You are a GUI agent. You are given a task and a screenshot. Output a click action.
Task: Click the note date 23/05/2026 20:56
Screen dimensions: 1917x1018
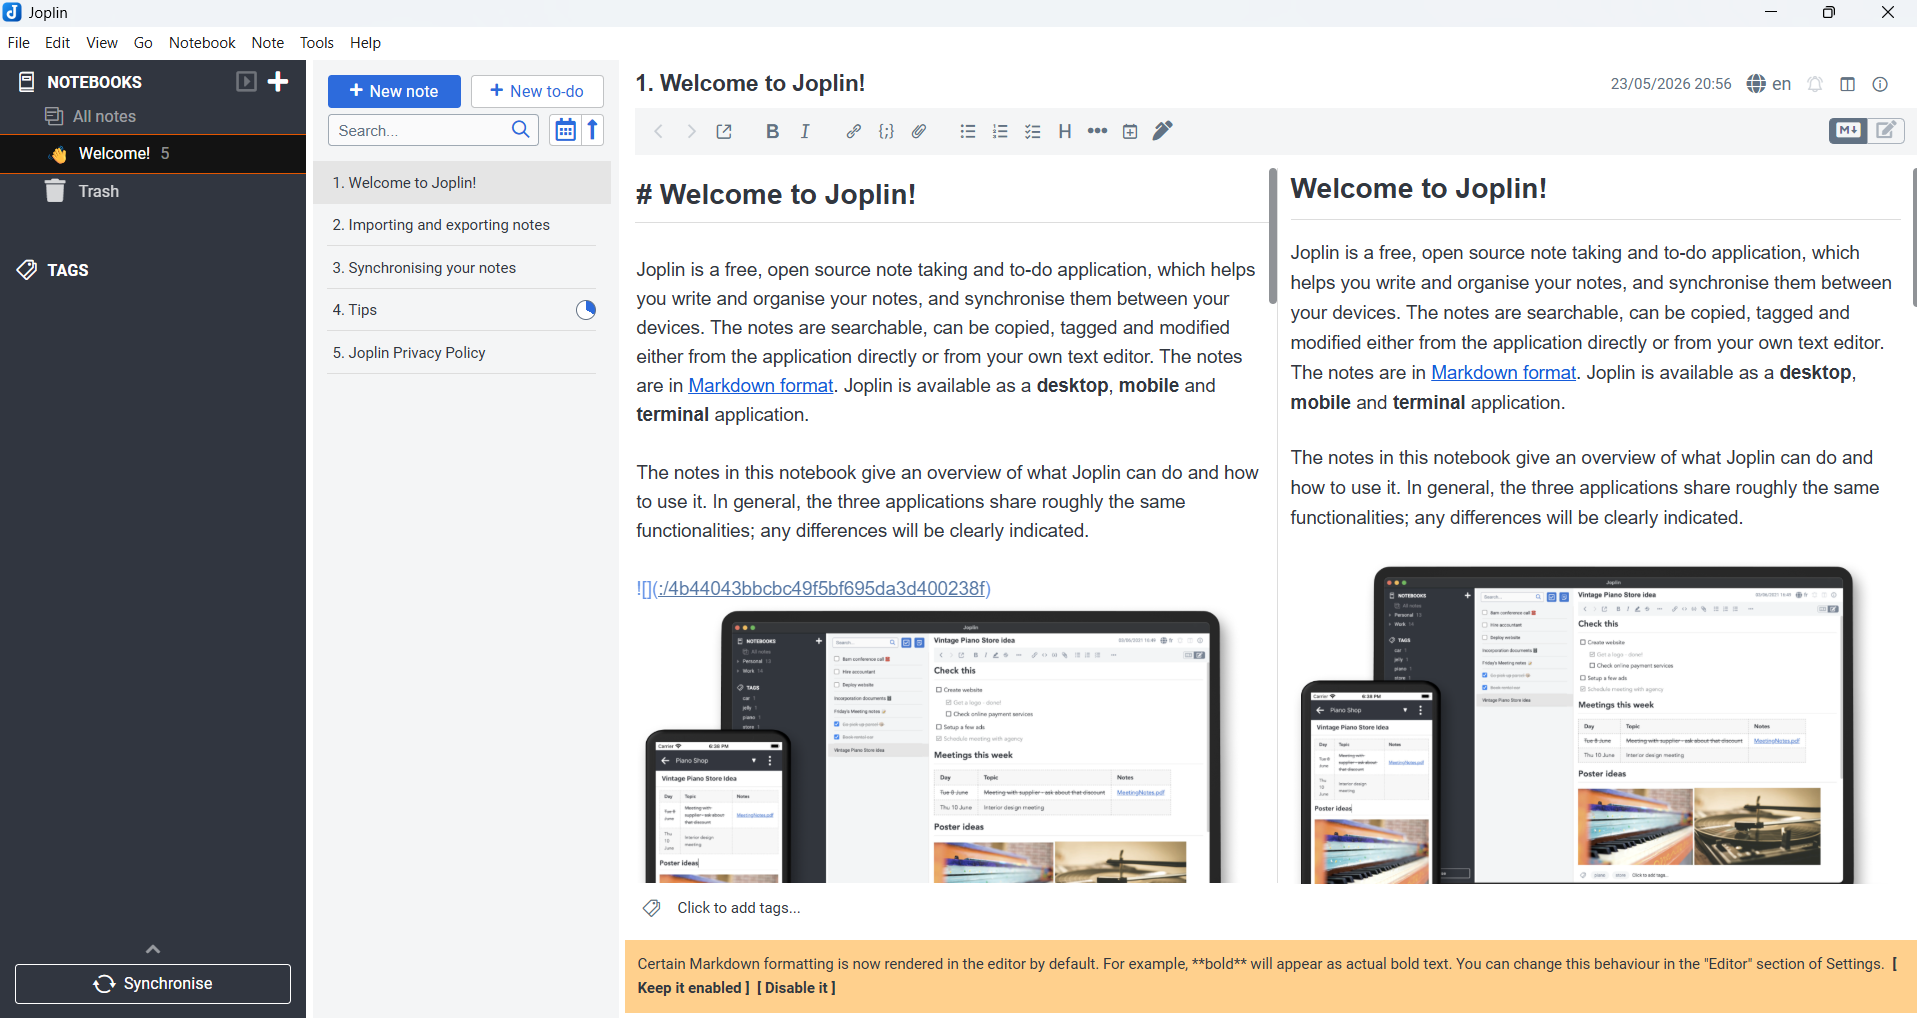[1671, 84]
